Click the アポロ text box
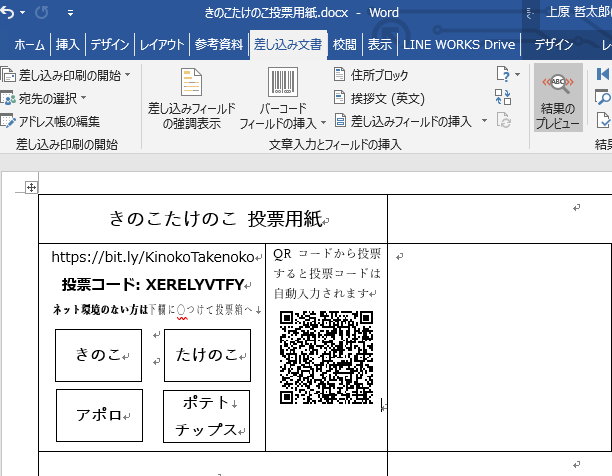612x476 pixels. click(x=100, y=415)
